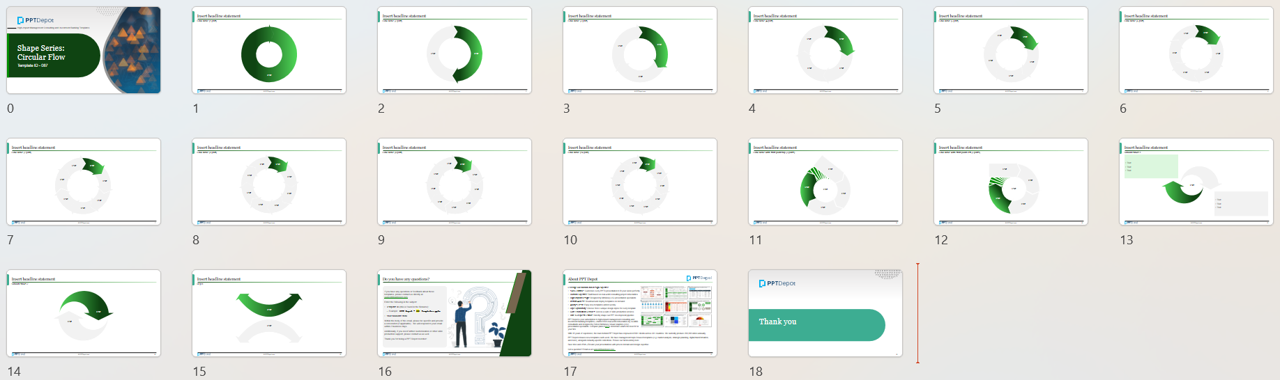Select slide 2 thumbnail
This screenshot has width=1280, height=380.
click(455, 50)
